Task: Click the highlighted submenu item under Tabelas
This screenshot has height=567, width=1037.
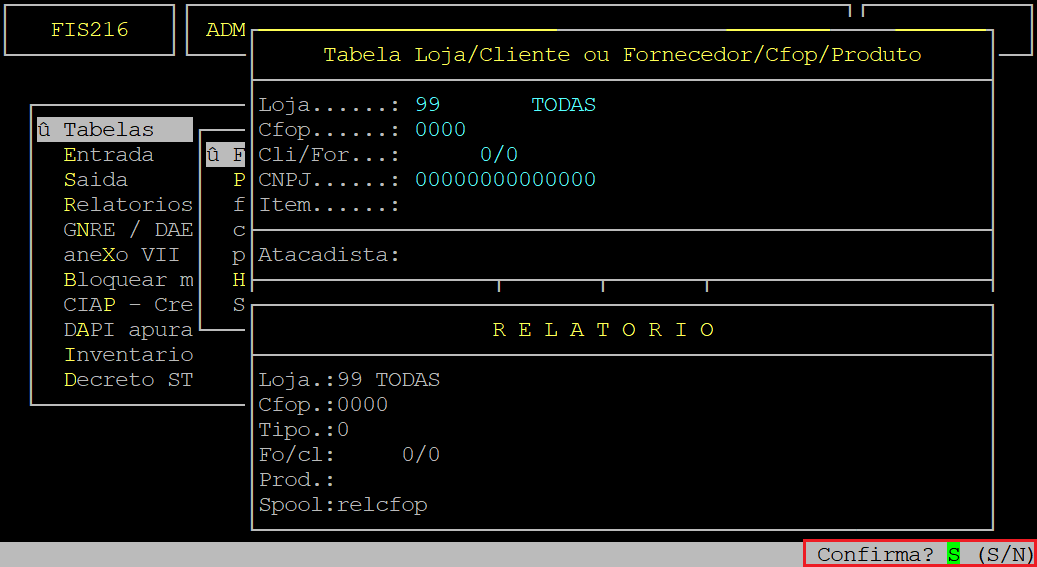Action: click(x=226, y=155)
